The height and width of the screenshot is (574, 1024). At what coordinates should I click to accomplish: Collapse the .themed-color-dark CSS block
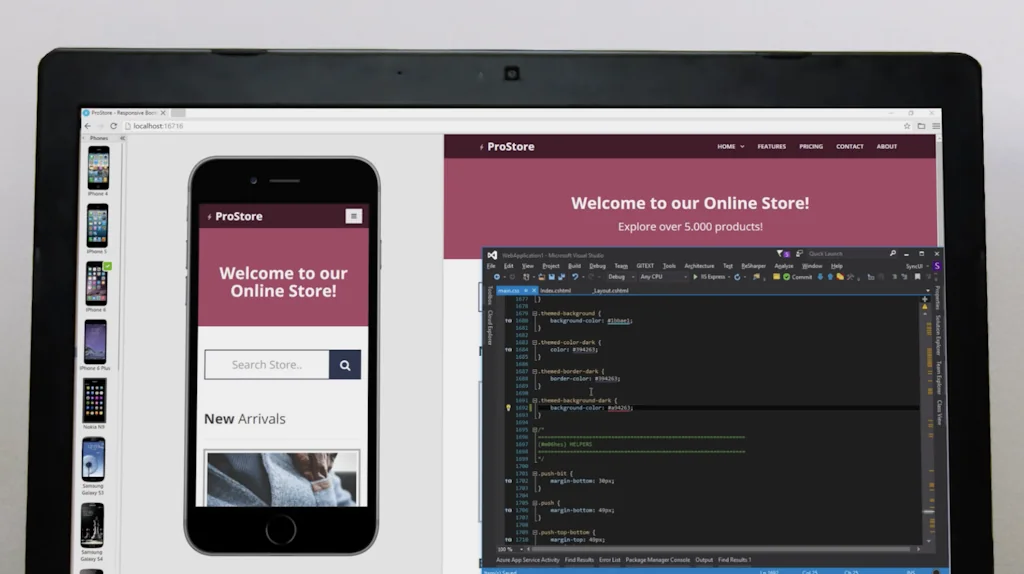pos(535,342)
